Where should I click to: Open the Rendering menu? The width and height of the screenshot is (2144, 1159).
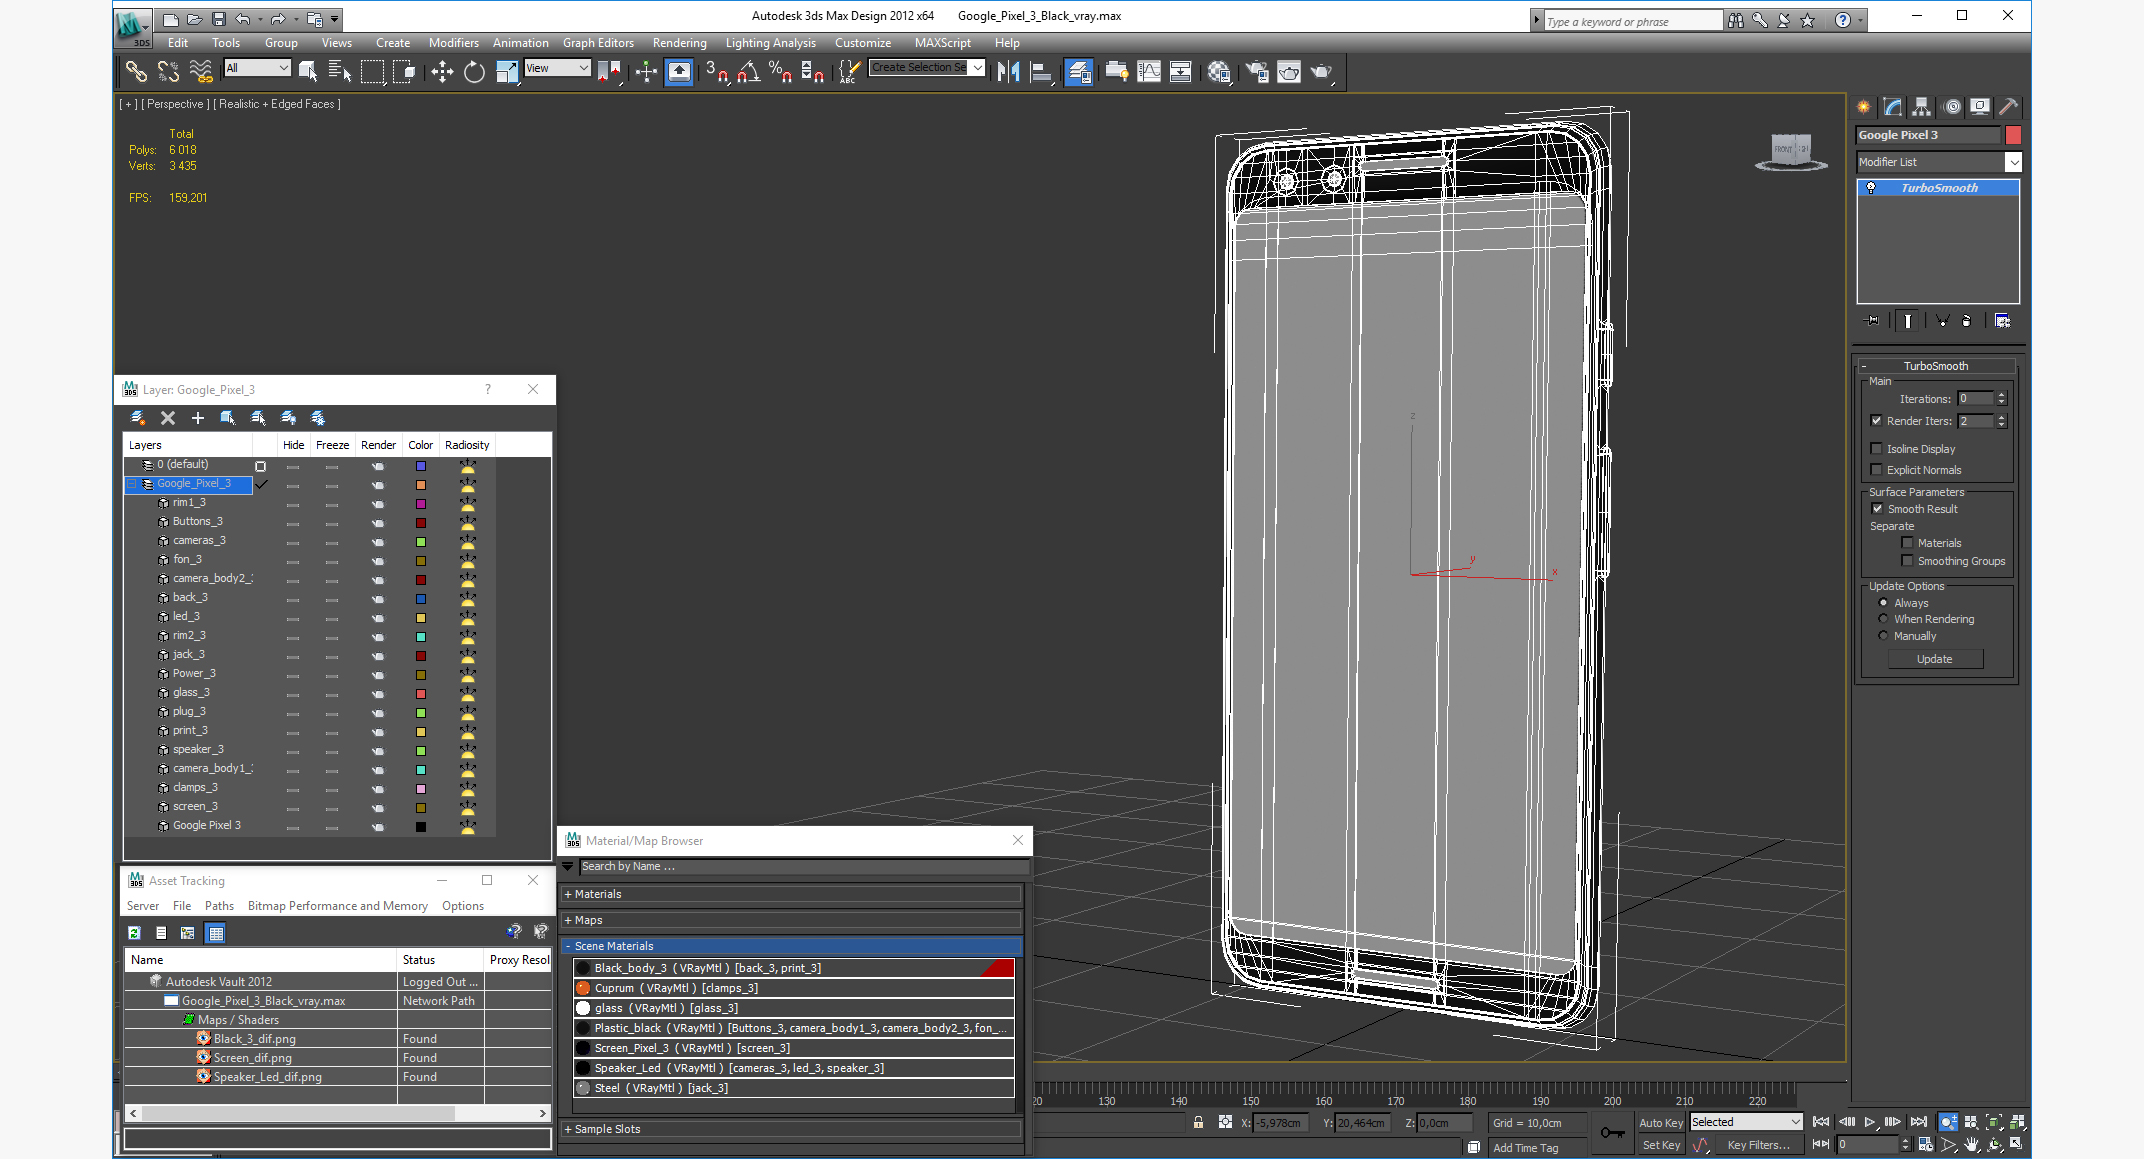pyautogui.click(x=679, y=43)
